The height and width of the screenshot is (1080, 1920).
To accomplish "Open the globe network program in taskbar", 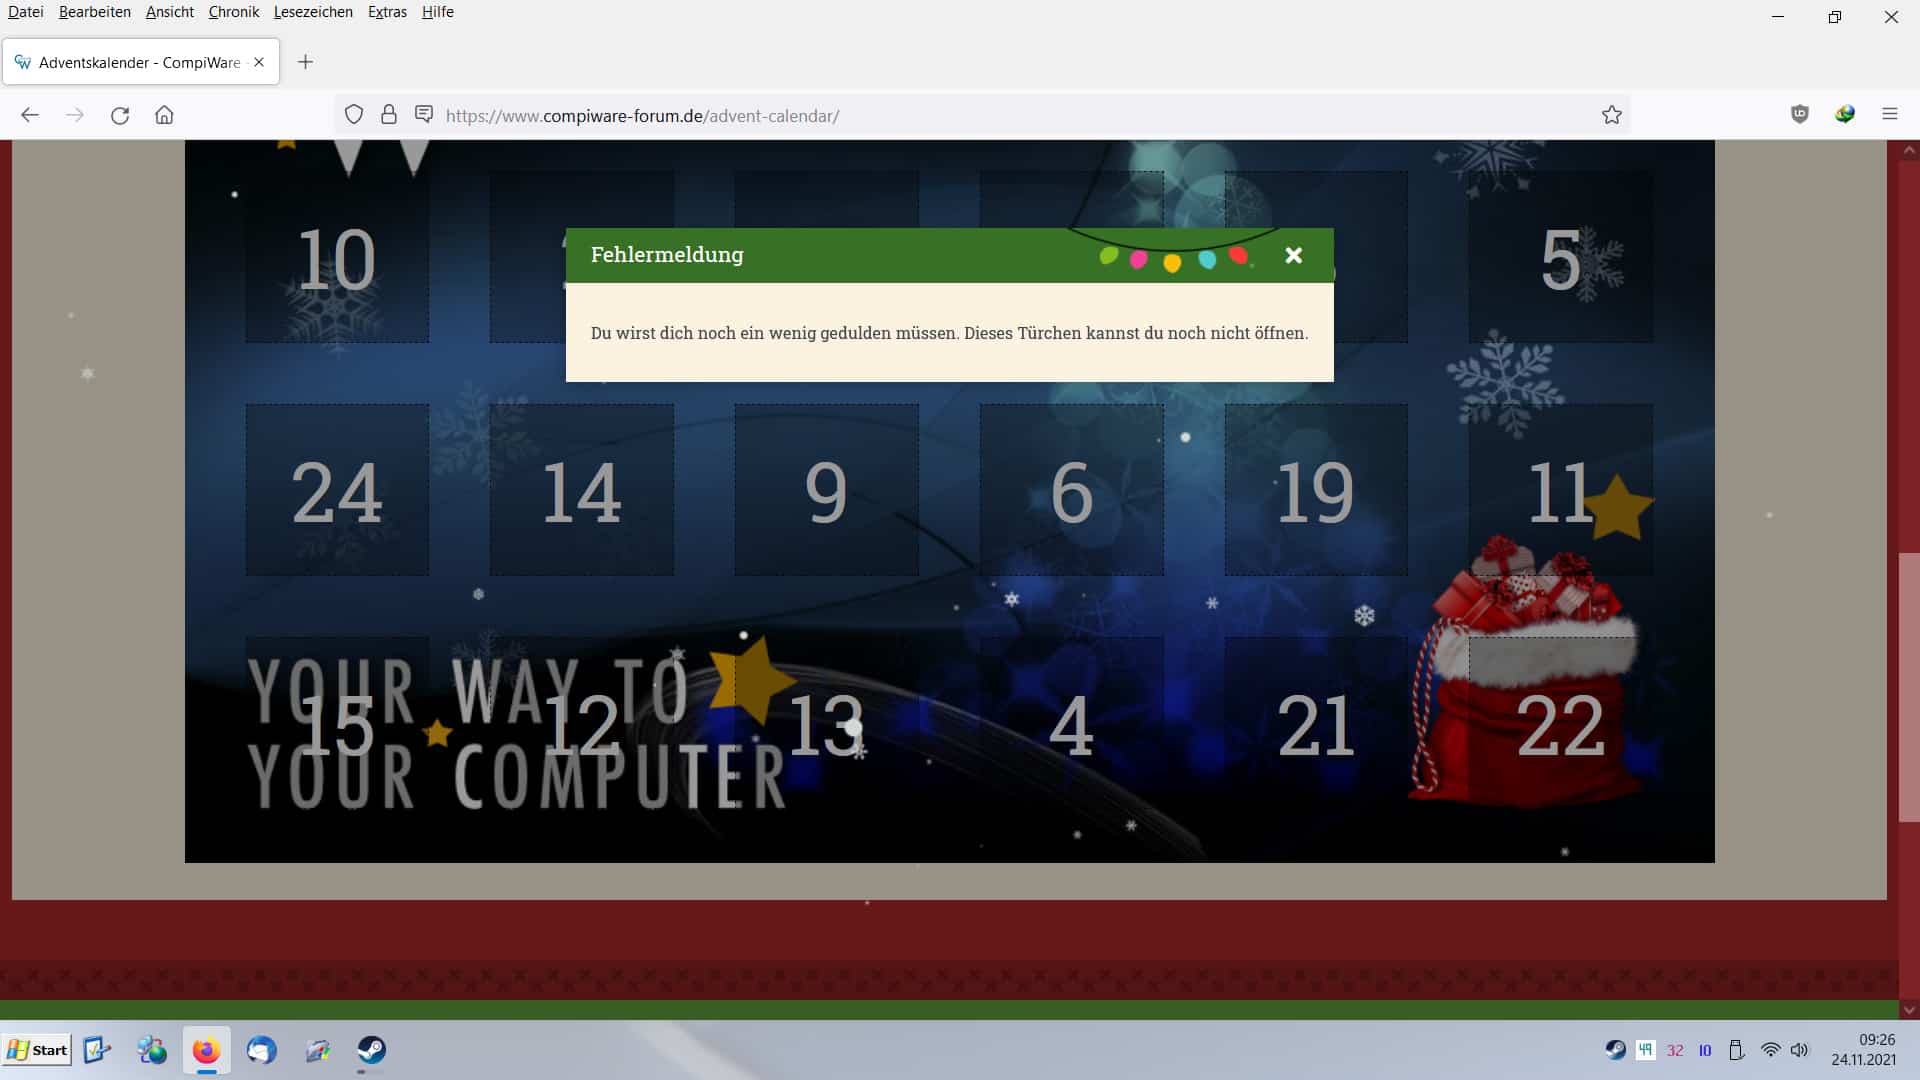I will pos(152,1049).
